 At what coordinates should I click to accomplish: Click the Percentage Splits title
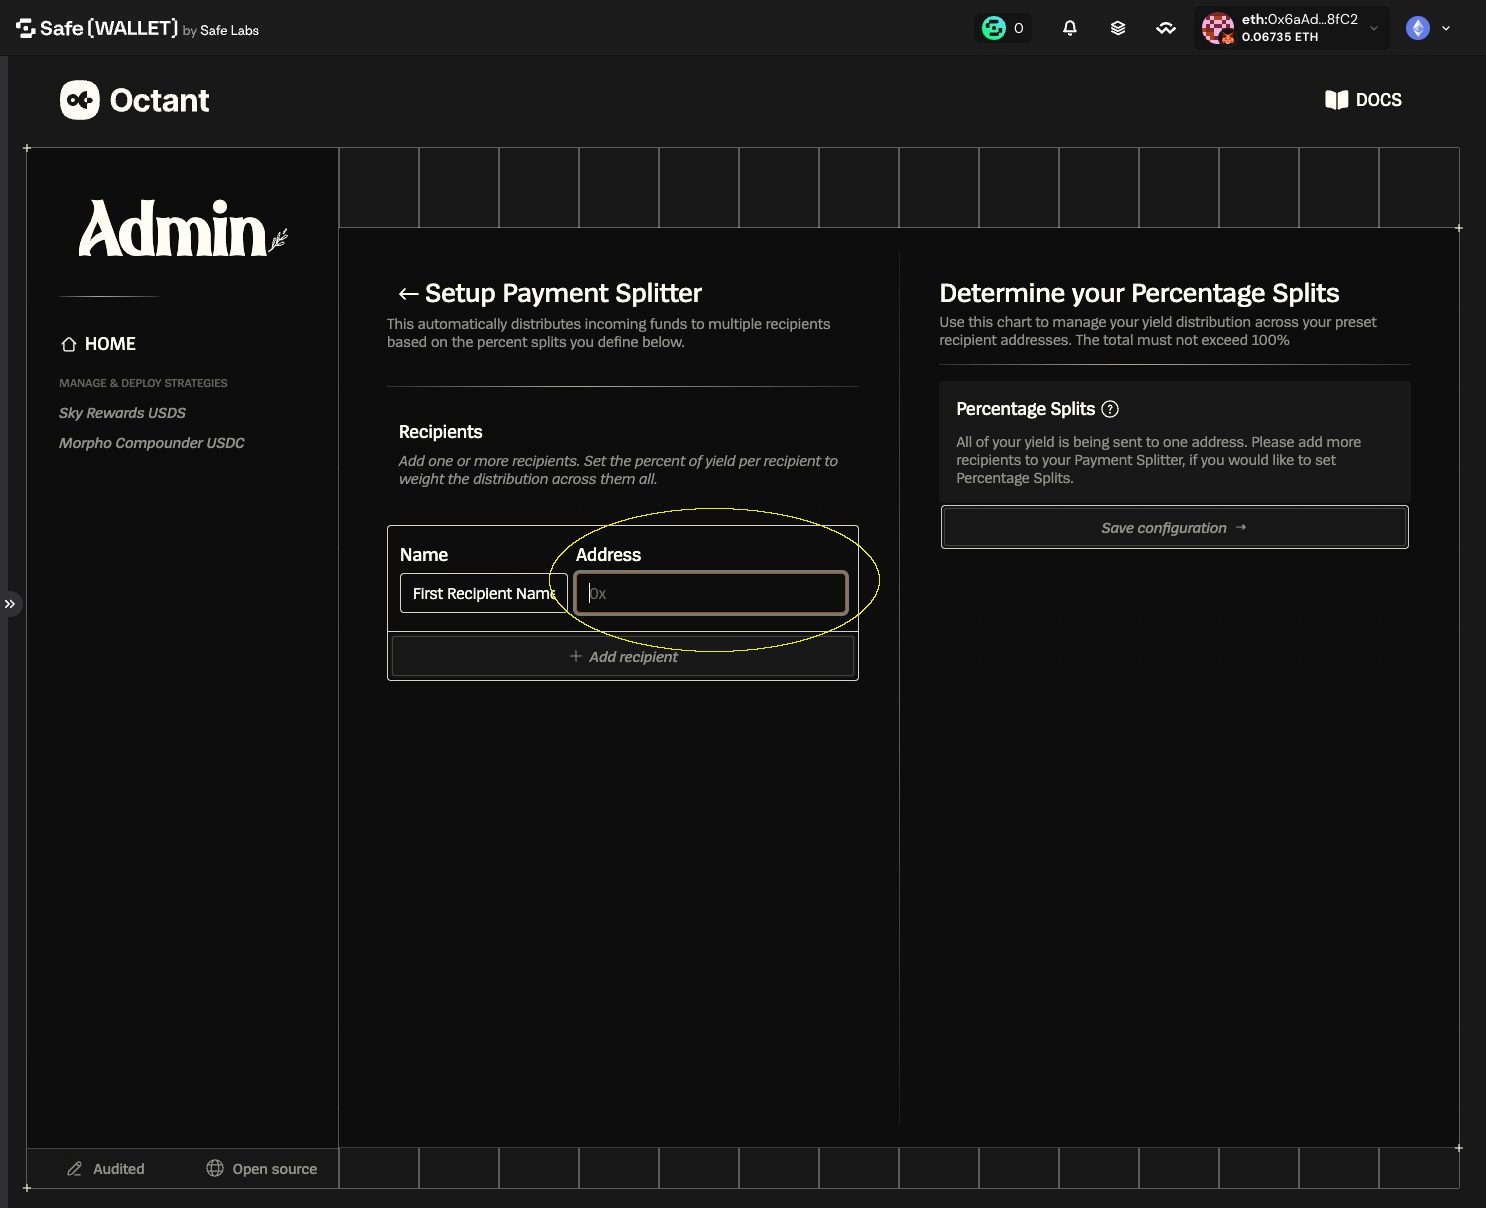[x=1026, y=409]
